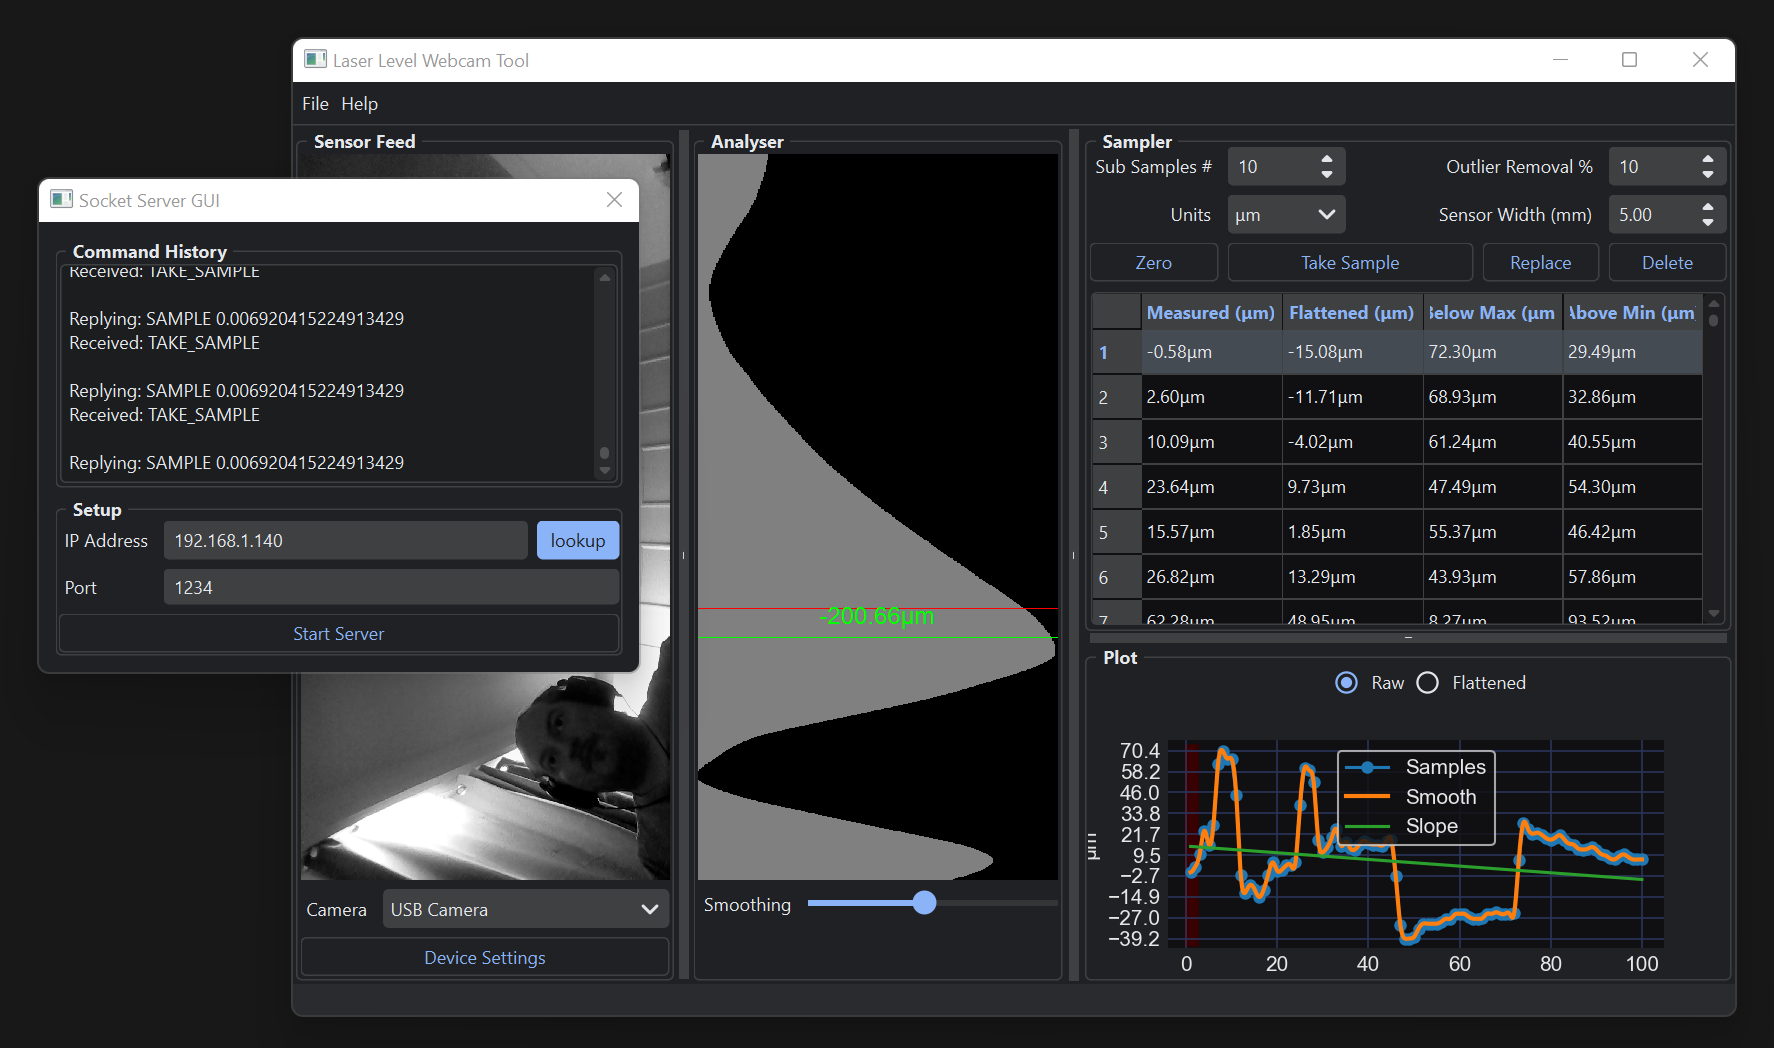Click the splitter handle between table and Plot
This screenshot has height=1048, width=1774.
[x=1408, y=638]
